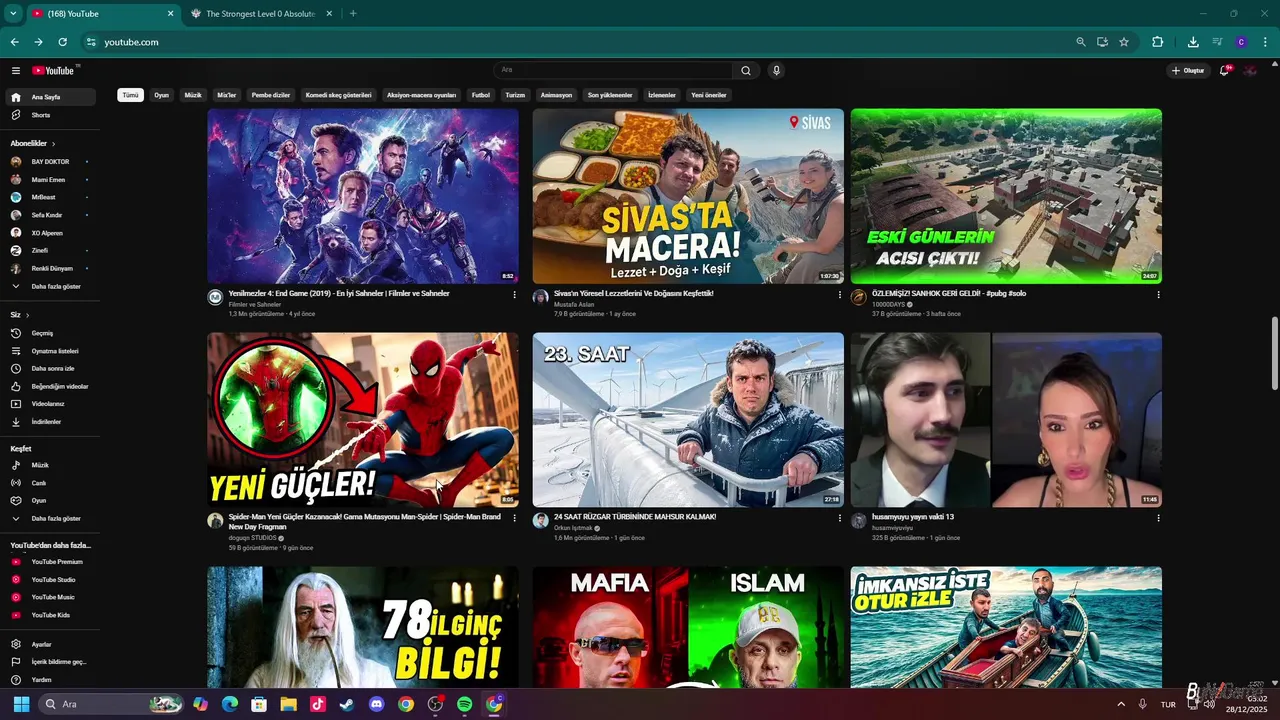Open Chrome extensions puzzle icon
The height and width of the screenshot is (720, 1280).
point(1158,42)
